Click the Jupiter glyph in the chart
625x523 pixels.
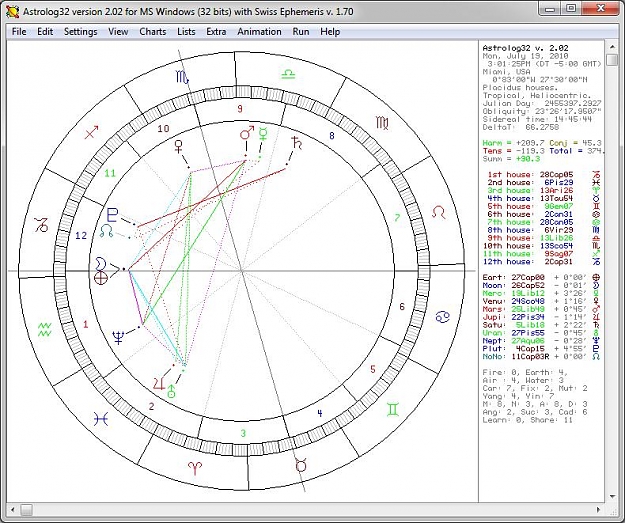159,383
